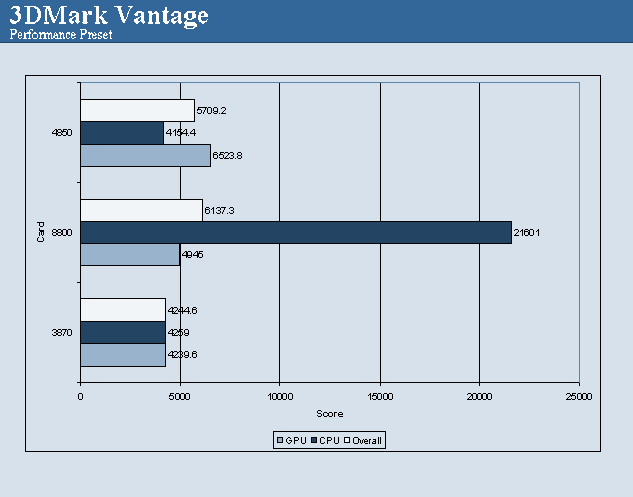The height and width of the screenshot is (497, 633).
Task: Click the GPU legend swatch
Action: (x=280, y=440)
